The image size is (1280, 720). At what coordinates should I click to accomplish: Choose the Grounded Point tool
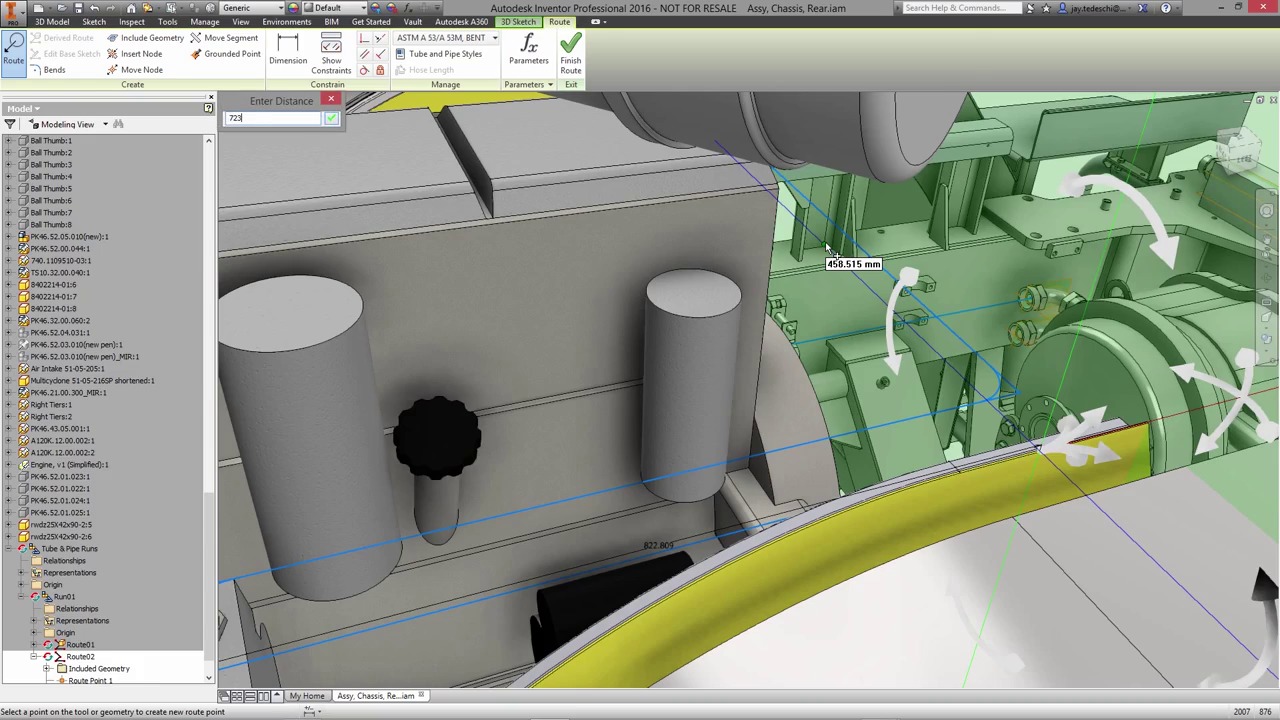coord(225,54)
